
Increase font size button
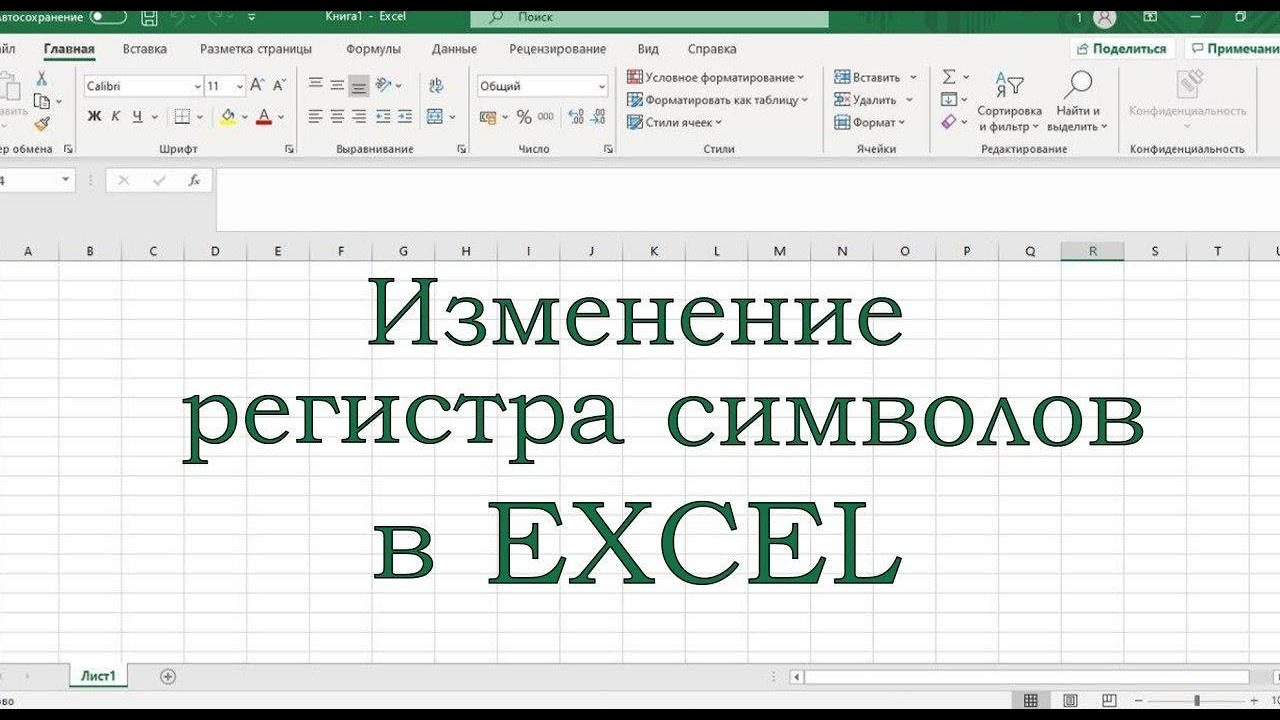(257, 86)
